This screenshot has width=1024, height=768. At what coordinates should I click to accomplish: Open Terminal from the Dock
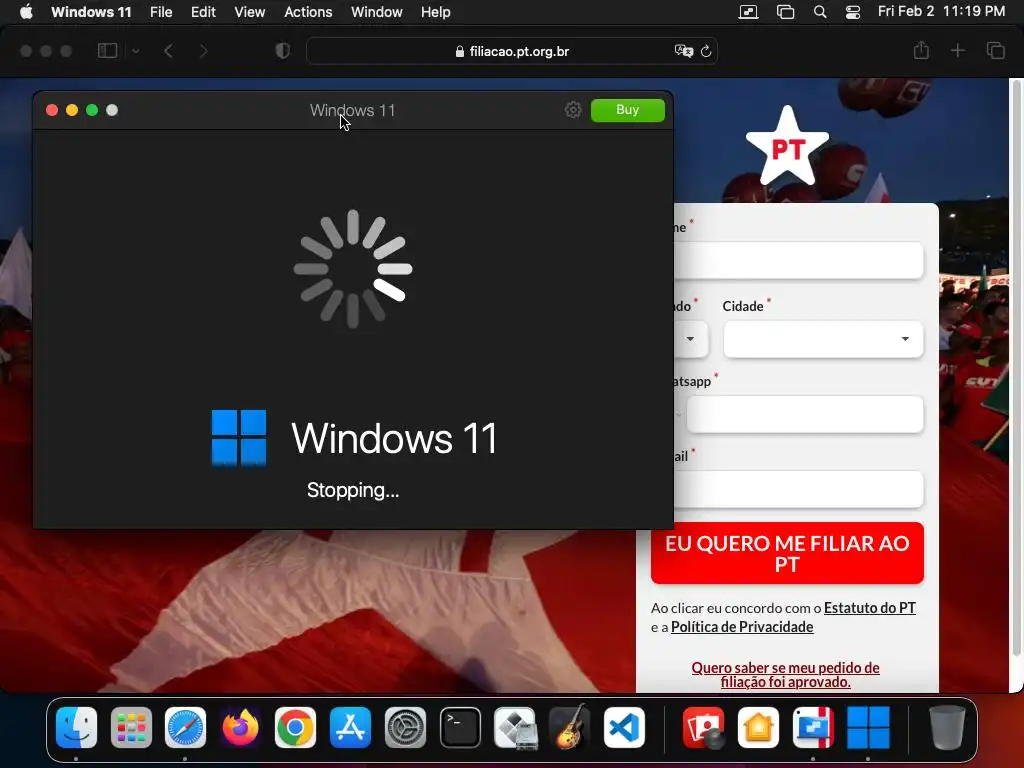460,727
